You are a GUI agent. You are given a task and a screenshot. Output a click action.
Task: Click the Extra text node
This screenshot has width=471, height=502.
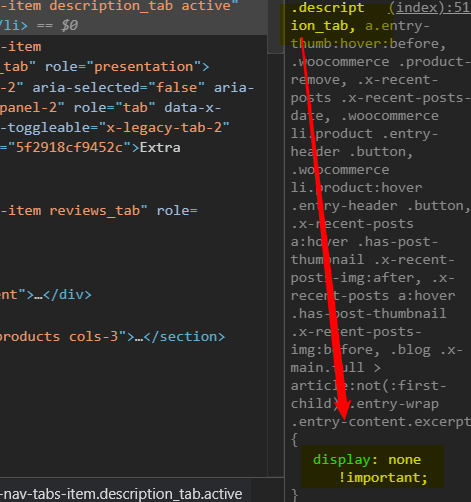pos(160,148)
